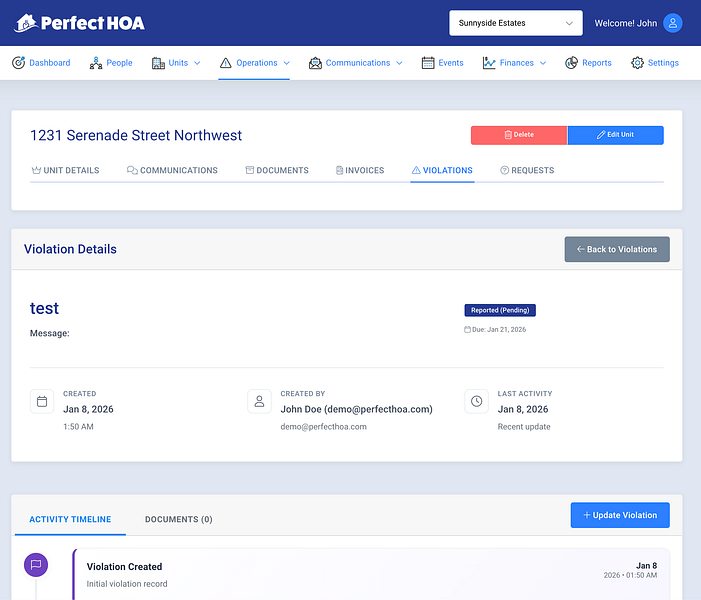Screen dimensions: 701x600
Task: Expand the Communications menu chevron
Action: [399, 63]
